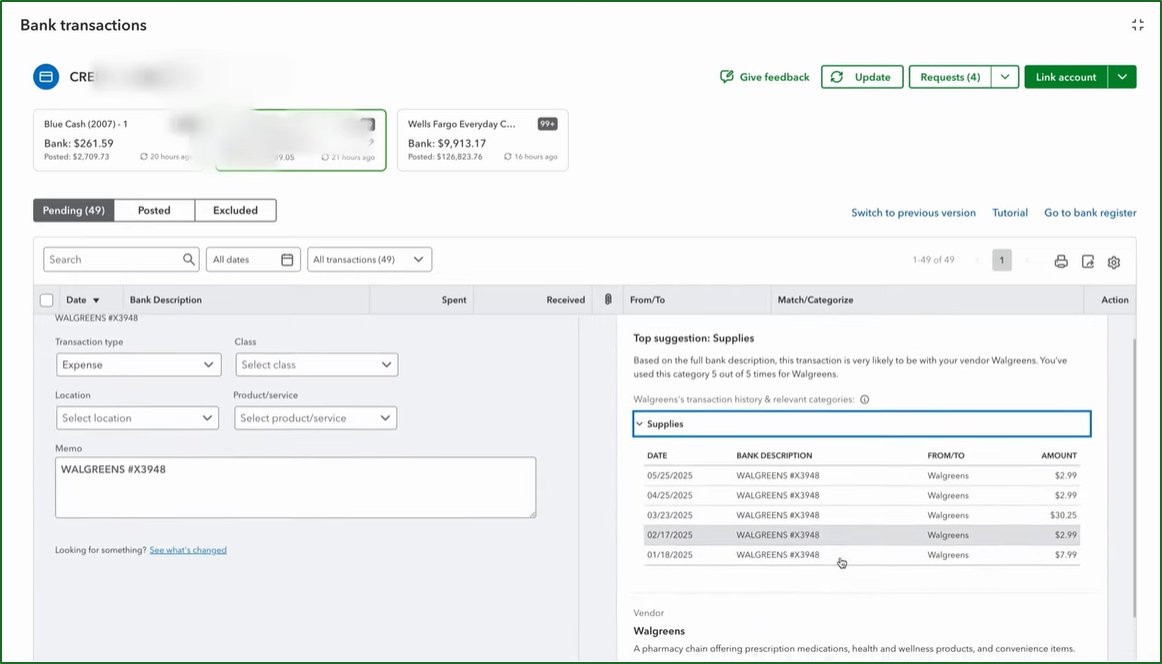Click the Link account button
This screenshot has width=1162, height=664.
(1066, 77)
